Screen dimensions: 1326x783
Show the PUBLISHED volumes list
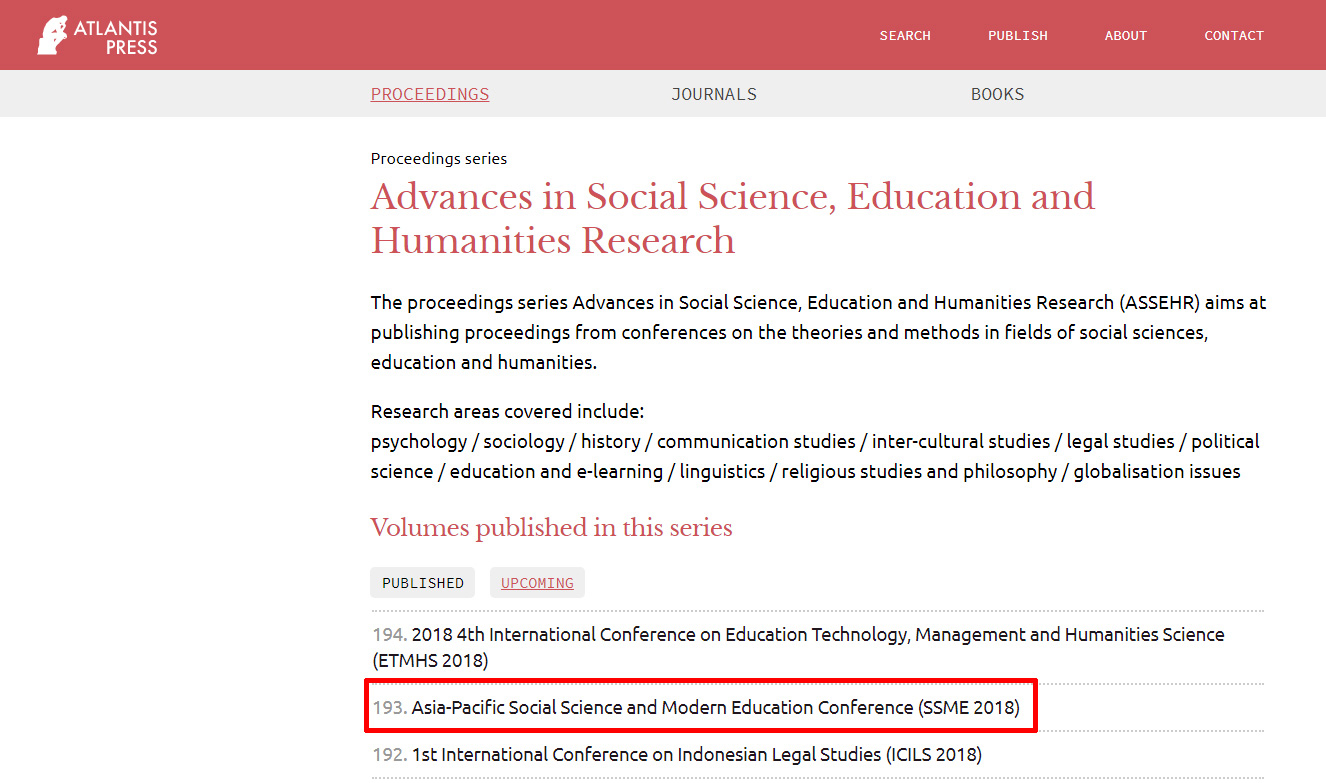click(x=422, y=583)
